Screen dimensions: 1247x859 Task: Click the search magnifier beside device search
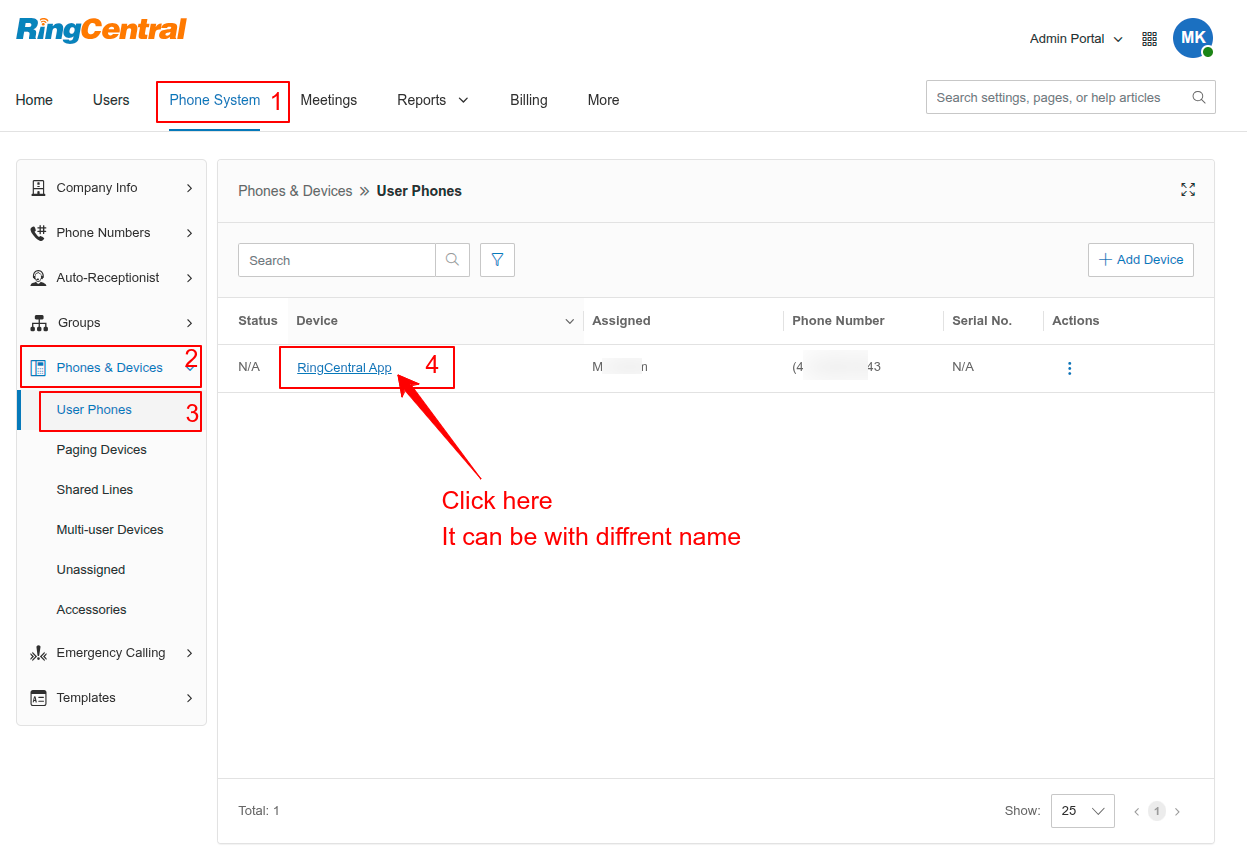(452, 260)
